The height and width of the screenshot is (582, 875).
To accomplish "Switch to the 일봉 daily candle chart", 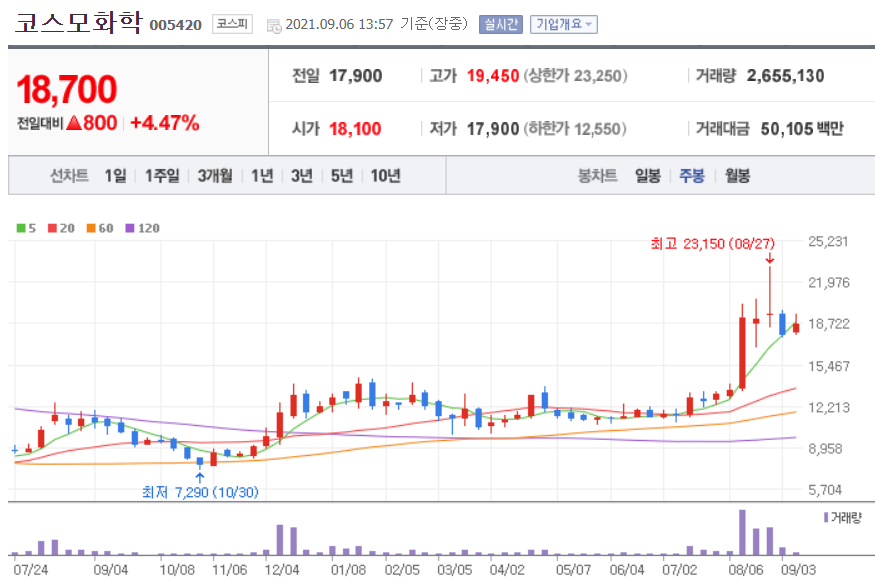I will [648, 176].
